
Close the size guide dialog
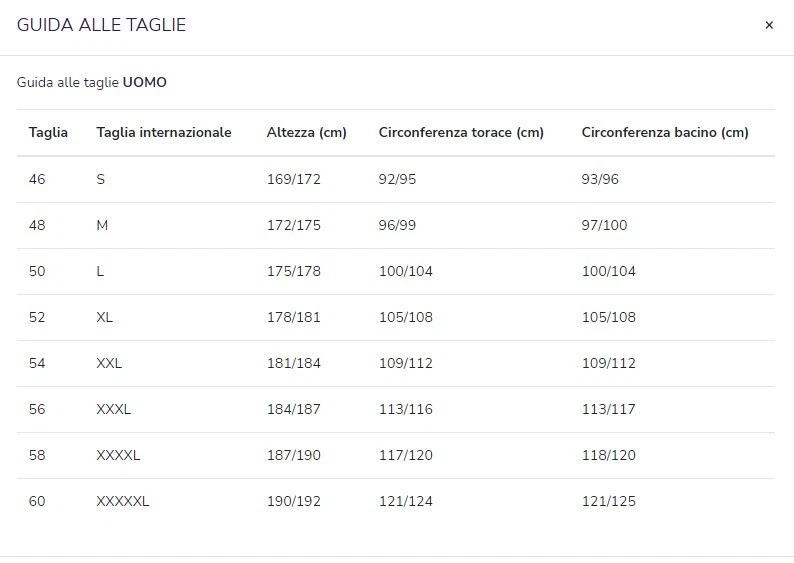769,25
